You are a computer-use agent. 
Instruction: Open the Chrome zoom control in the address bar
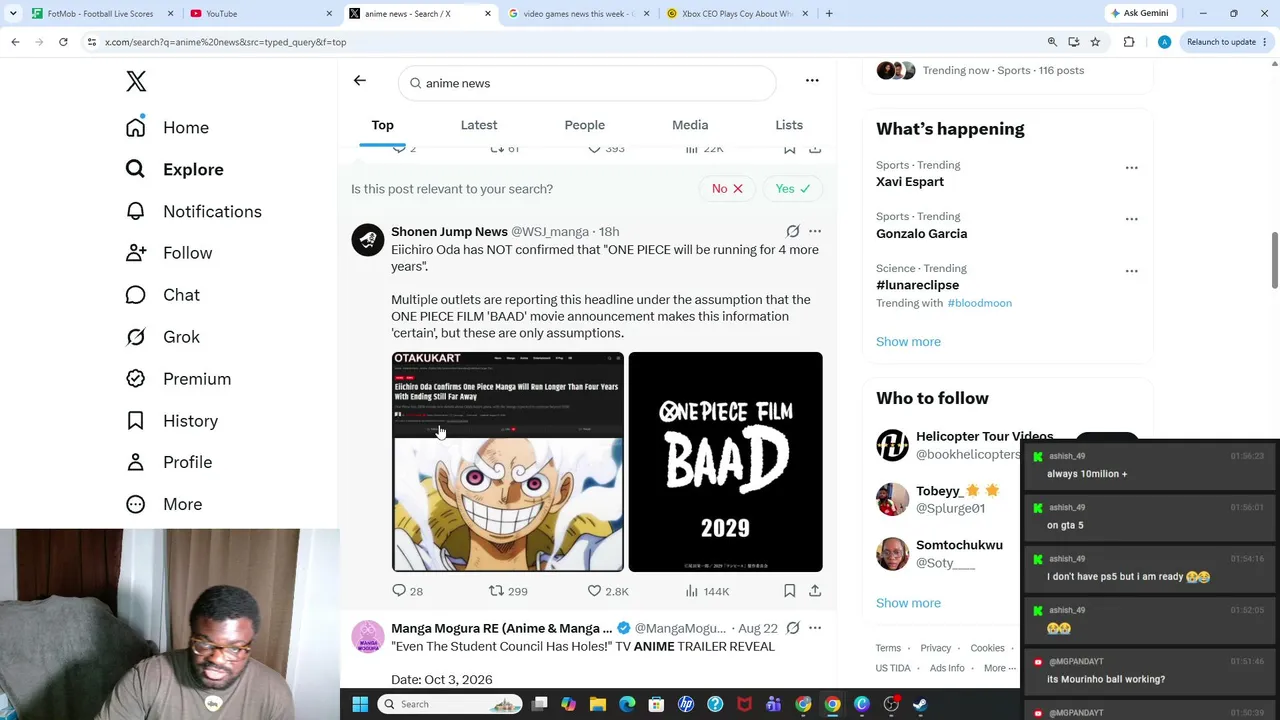coord(1052,42)
